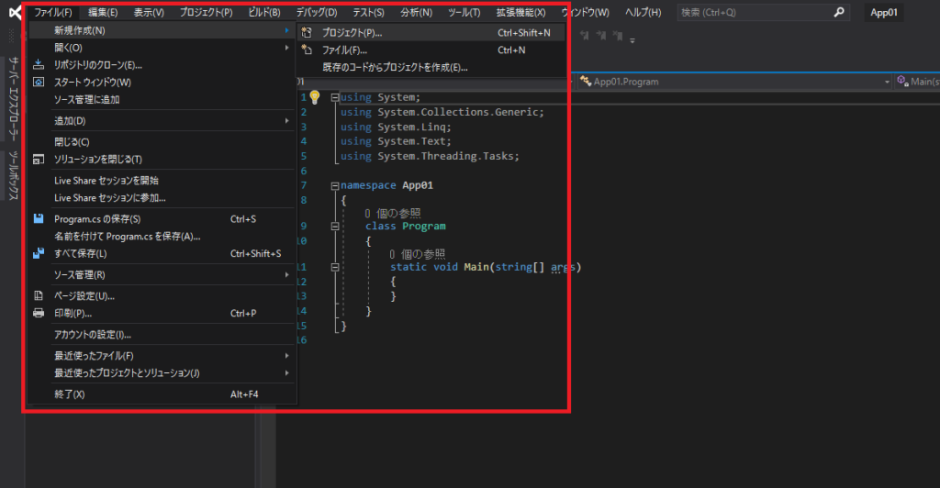Click the new project icon in submenu
The image size is (940, 488).
[307, 32]
